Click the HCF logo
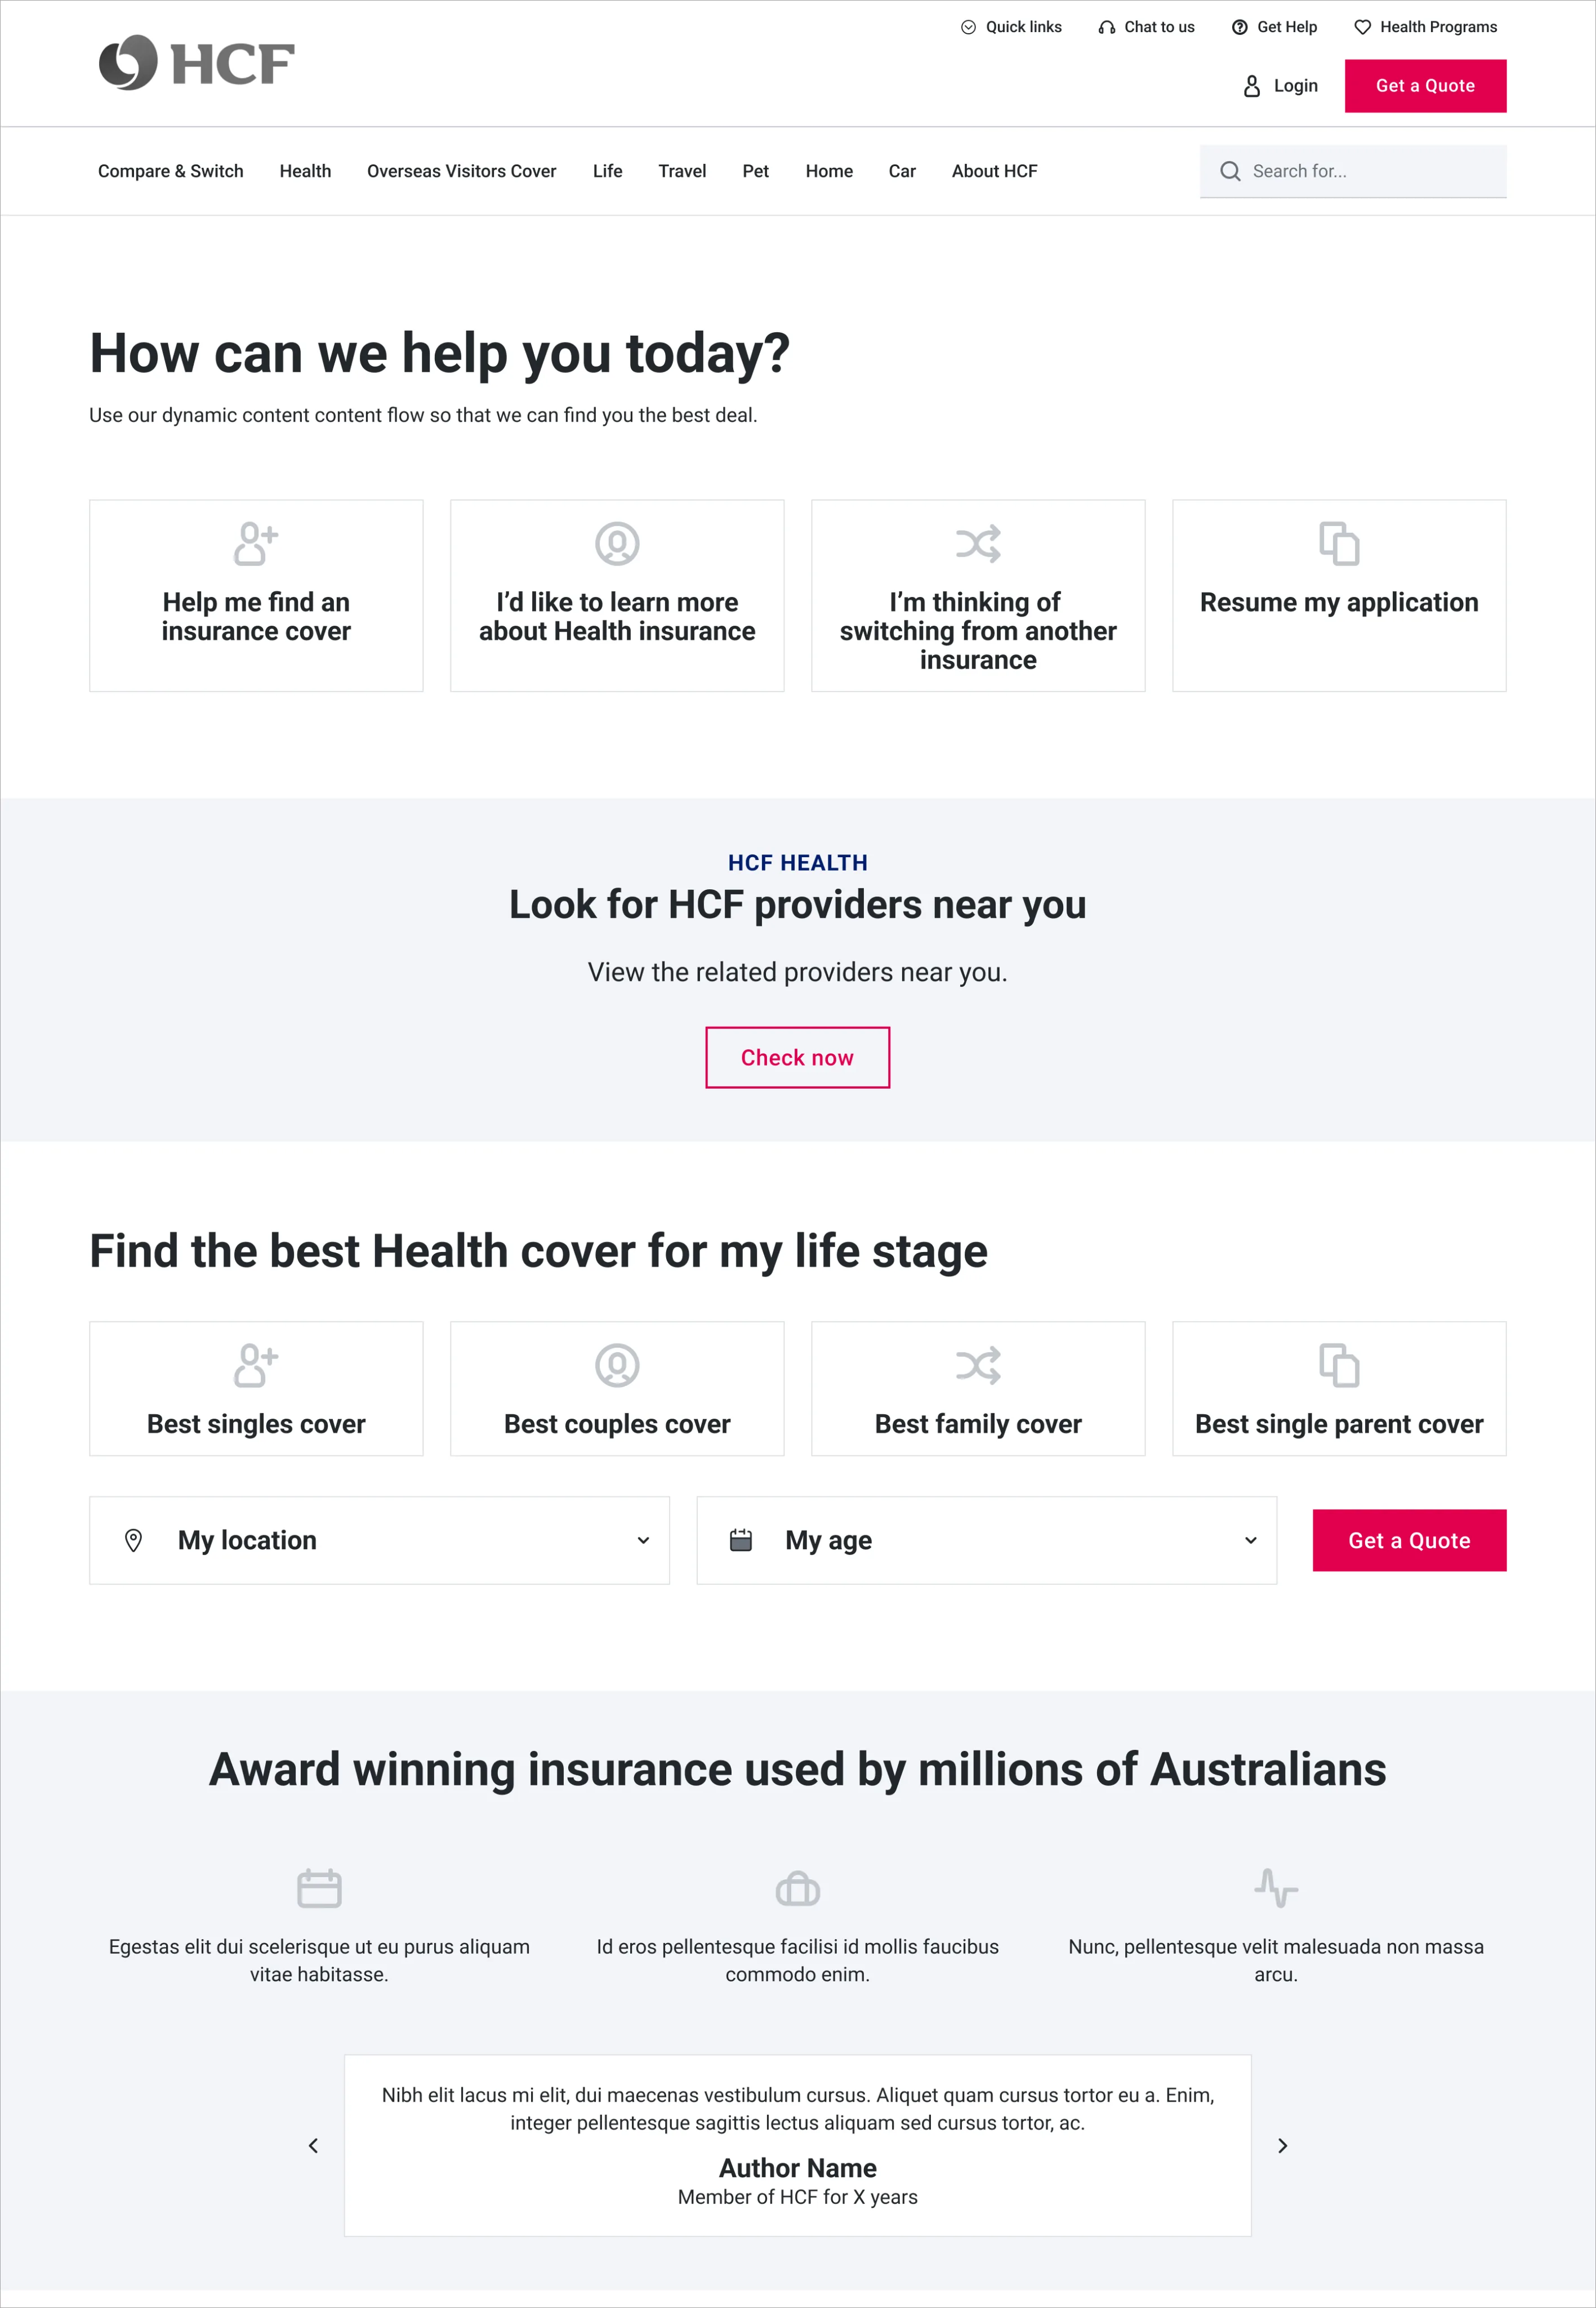Image resolution: width=1596 pixels, height=2308 pixels. [x=196, y=63]
